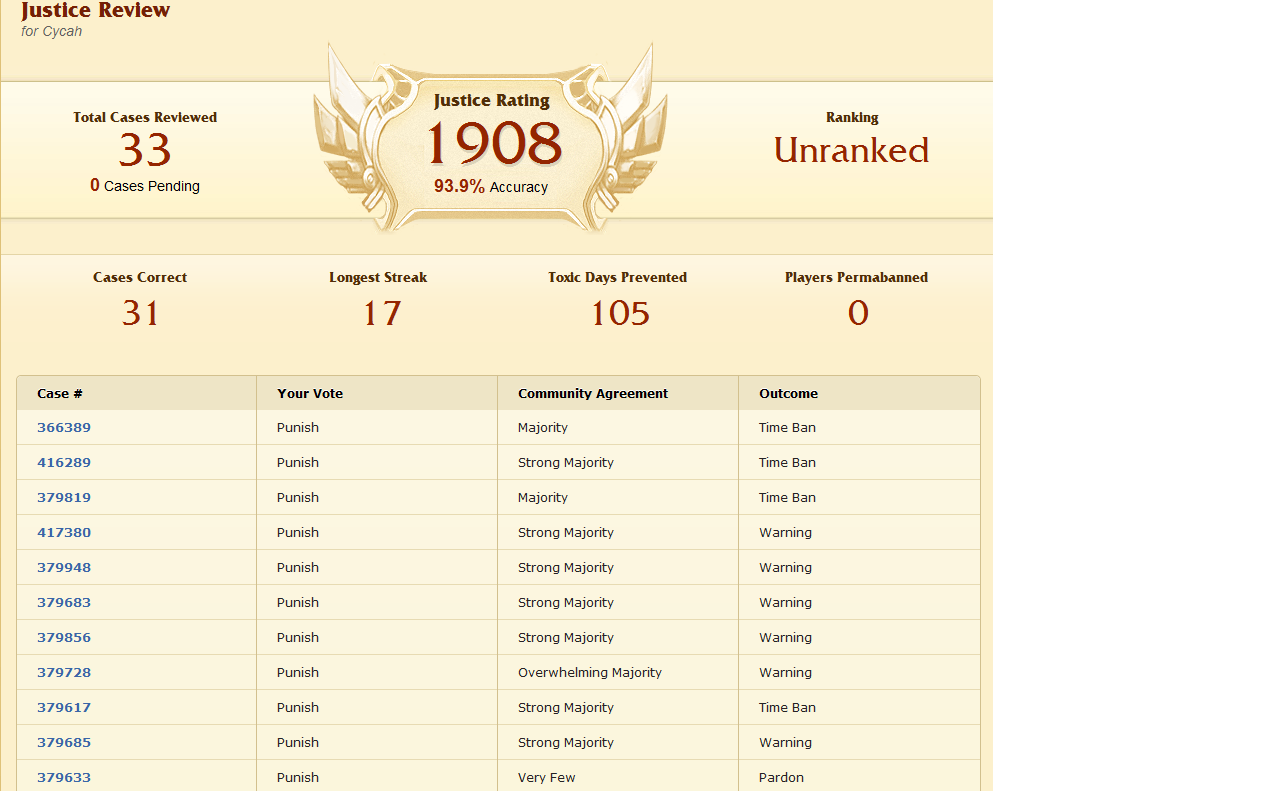Click the Total Cases Reviewed number
The image size is (1280, 791).
tap(145, 150)
